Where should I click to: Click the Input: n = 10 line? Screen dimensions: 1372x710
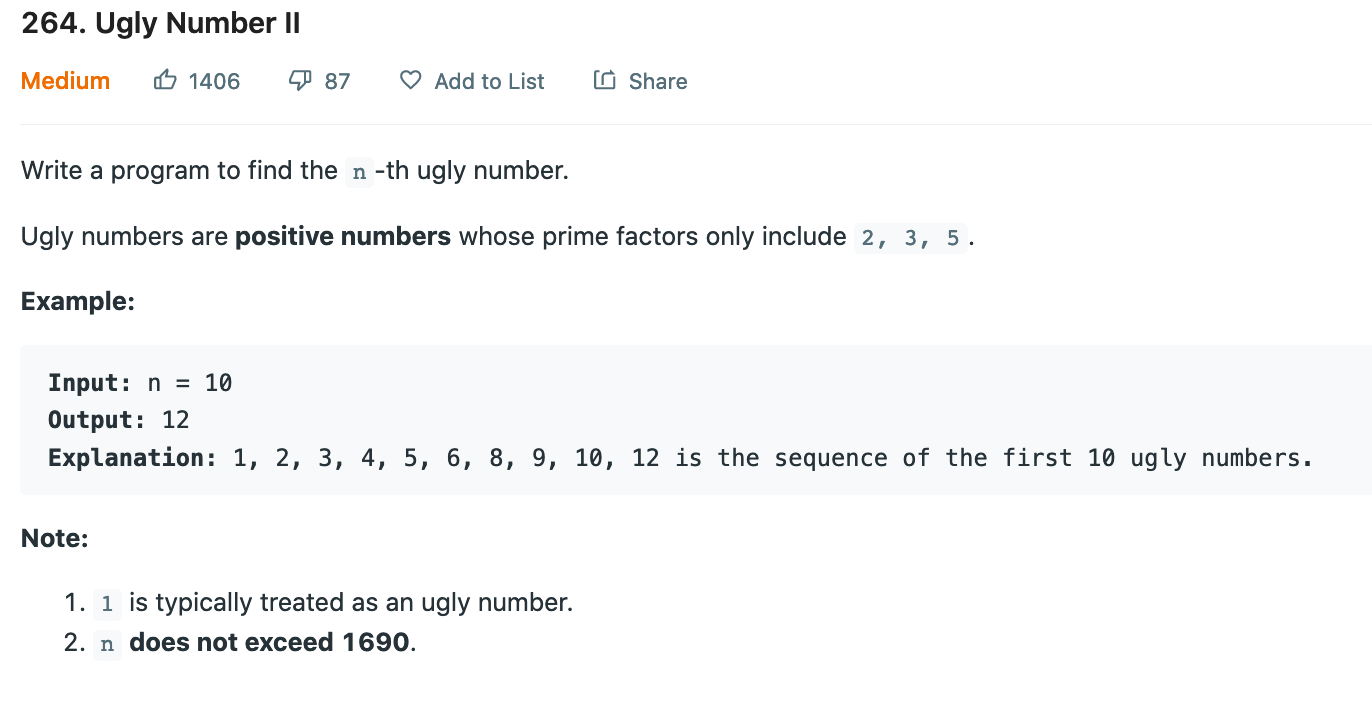coord(140,383)
